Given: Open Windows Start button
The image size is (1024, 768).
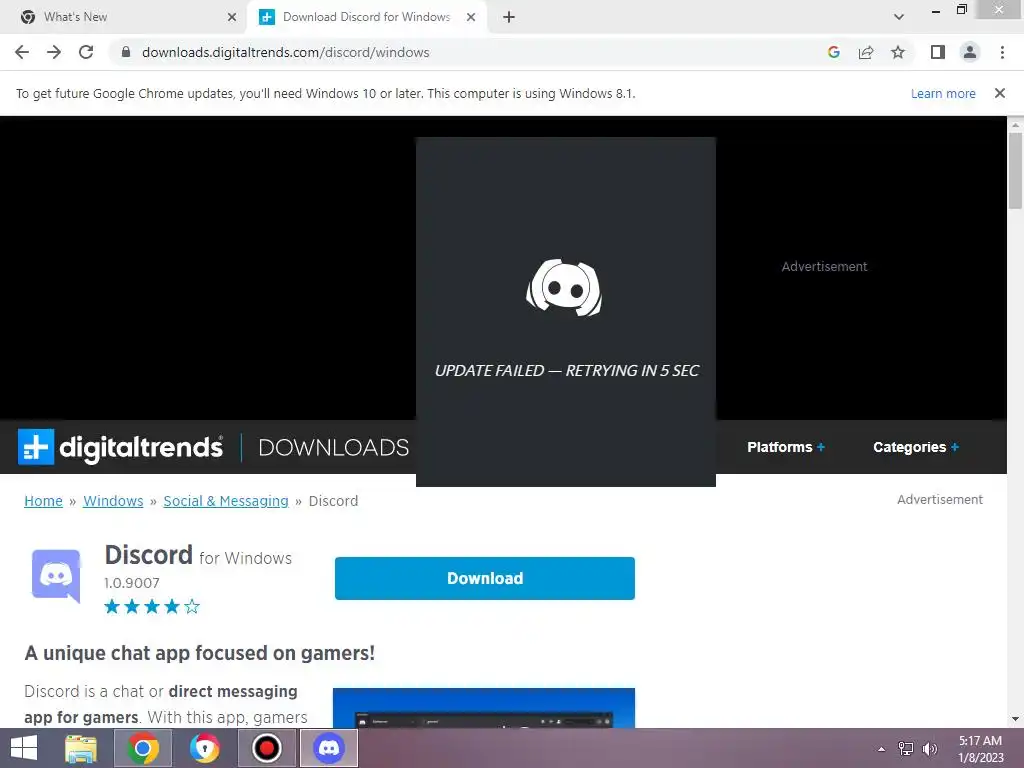Looking at the screenshot, I should click(x=24, y=748).
